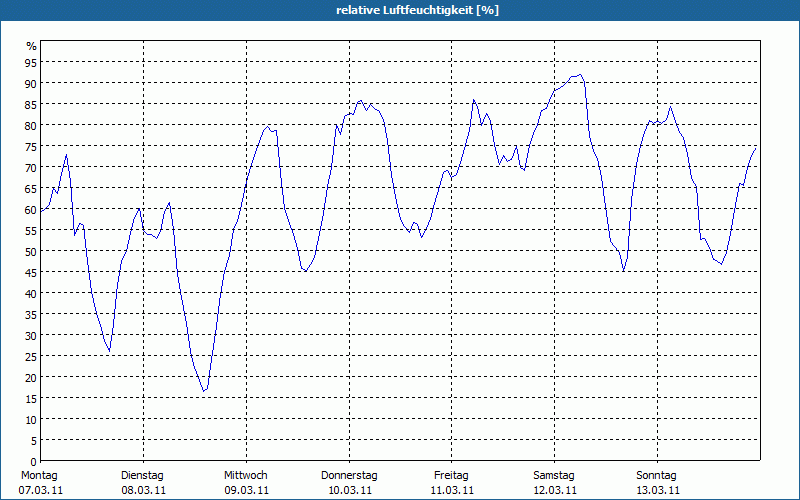Screen dimensions: 800x500
Task: Click the 65 value on the y-axis
Action: click(31, 188)
